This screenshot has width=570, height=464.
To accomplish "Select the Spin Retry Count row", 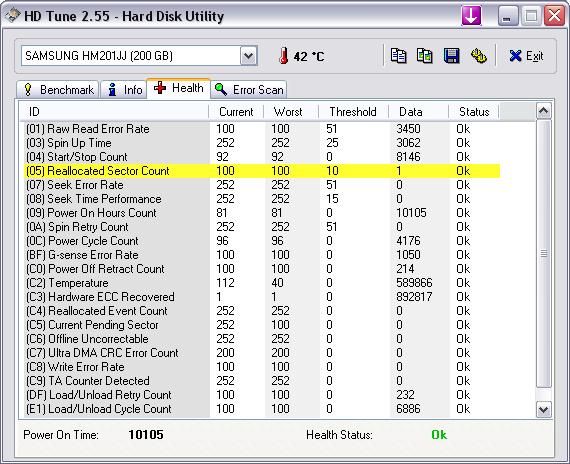I will [262, 227].
